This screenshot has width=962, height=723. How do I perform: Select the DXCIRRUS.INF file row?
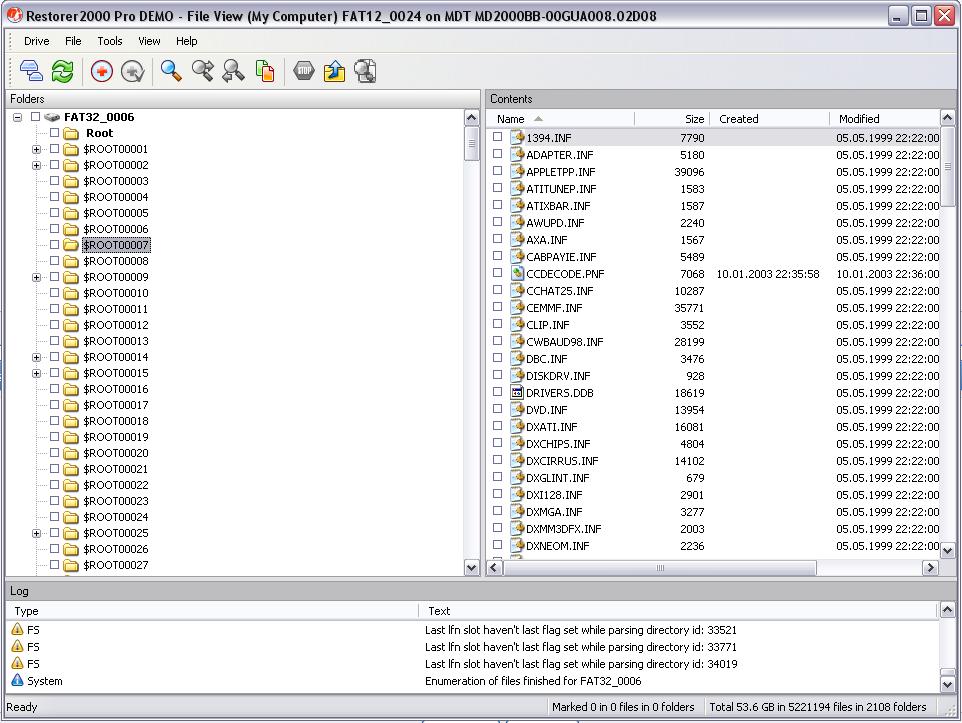pyautogui.click(x=715, y=461)
